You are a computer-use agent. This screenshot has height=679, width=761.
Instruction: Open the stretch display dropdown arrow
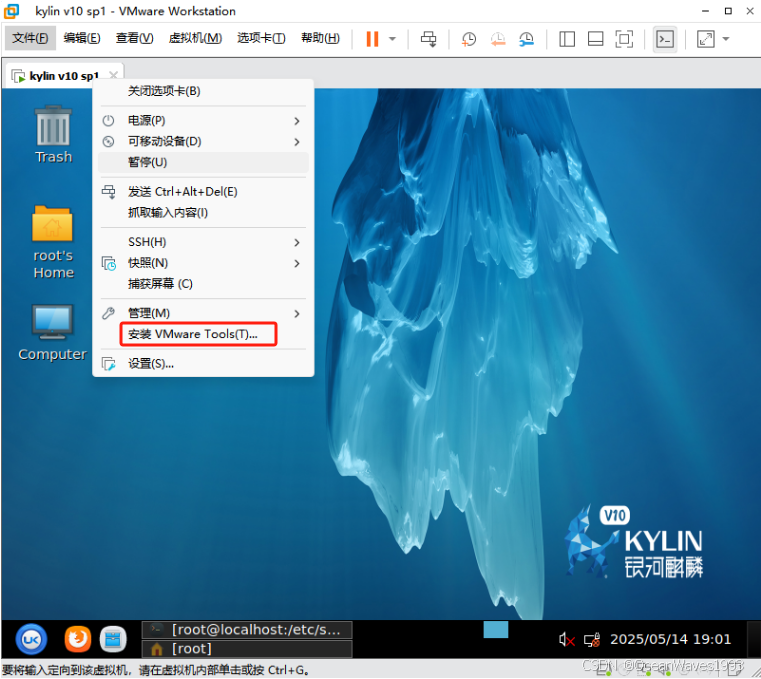click(726, 39)
